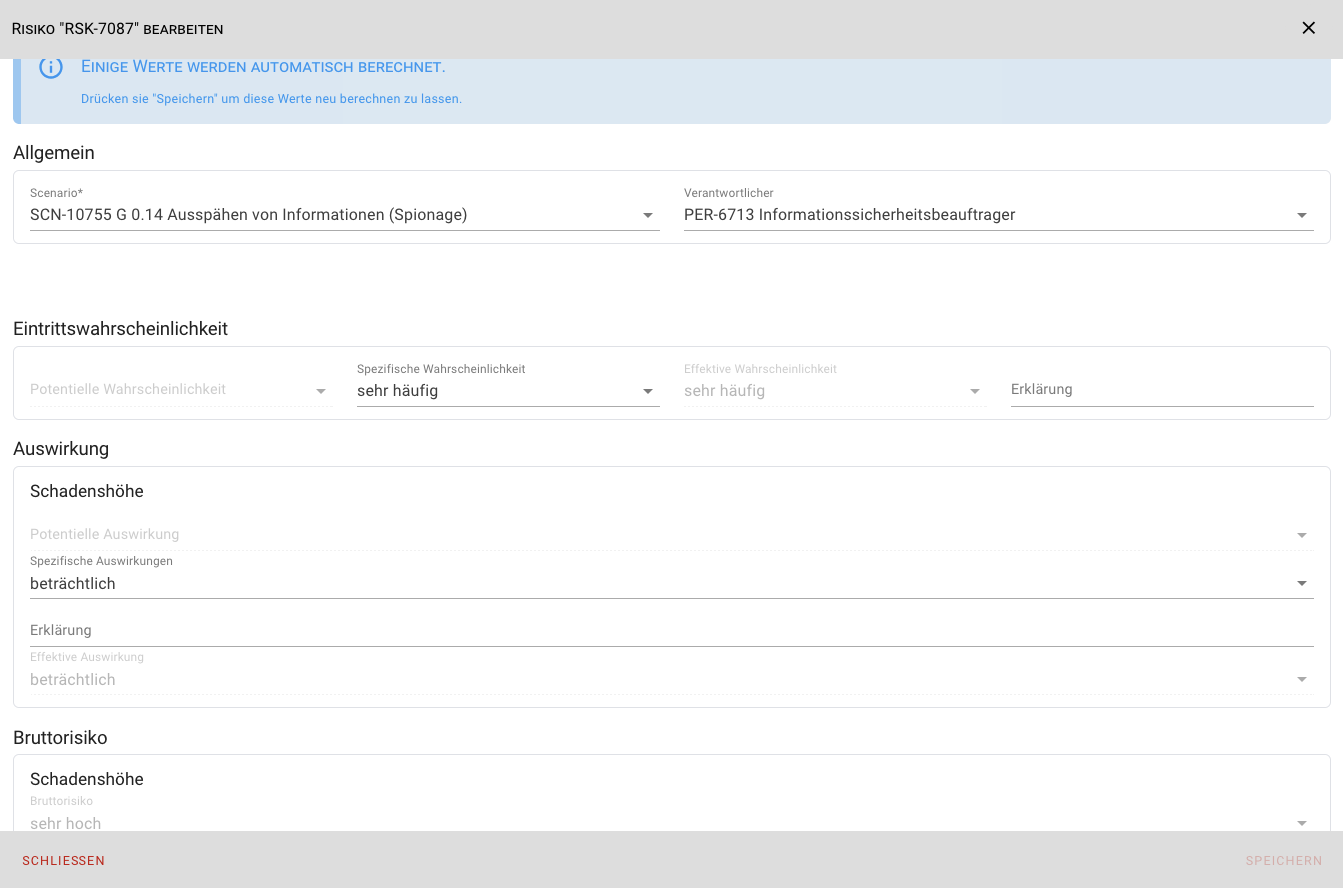Click the Spezifische Wahrscheinlichkeit dropdown arrow

point(648,391)
